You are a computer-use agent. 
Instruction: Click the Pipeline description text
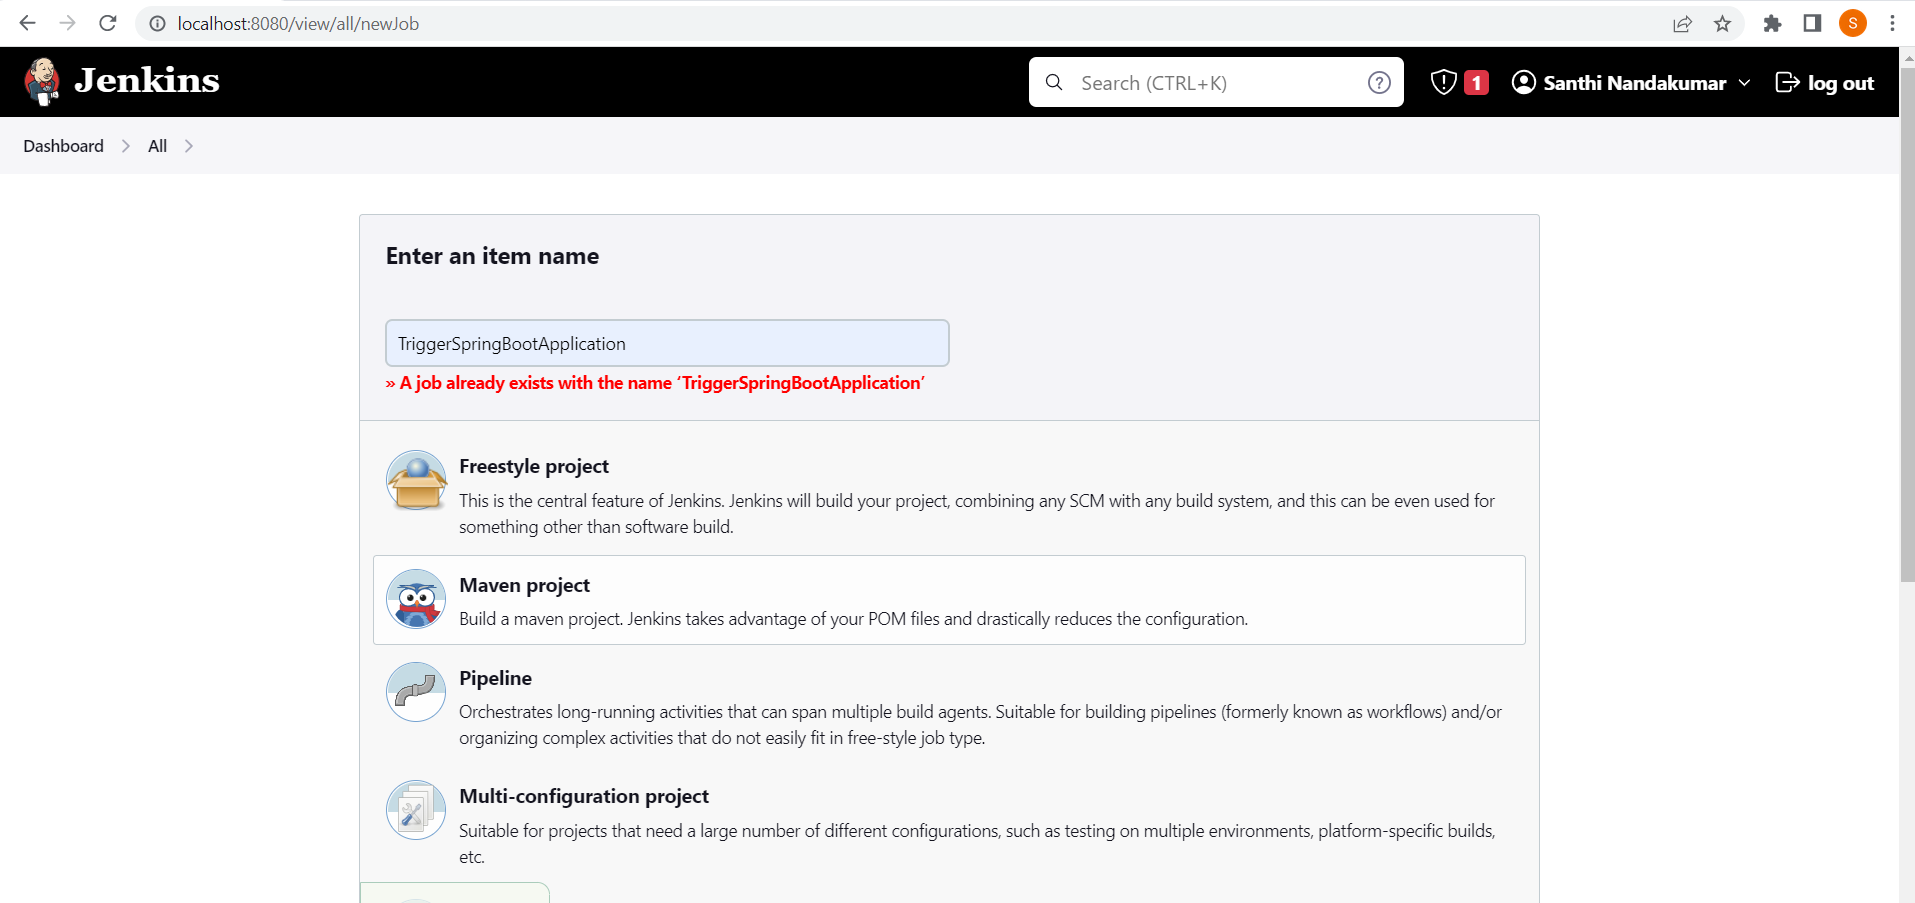point(980,725)
